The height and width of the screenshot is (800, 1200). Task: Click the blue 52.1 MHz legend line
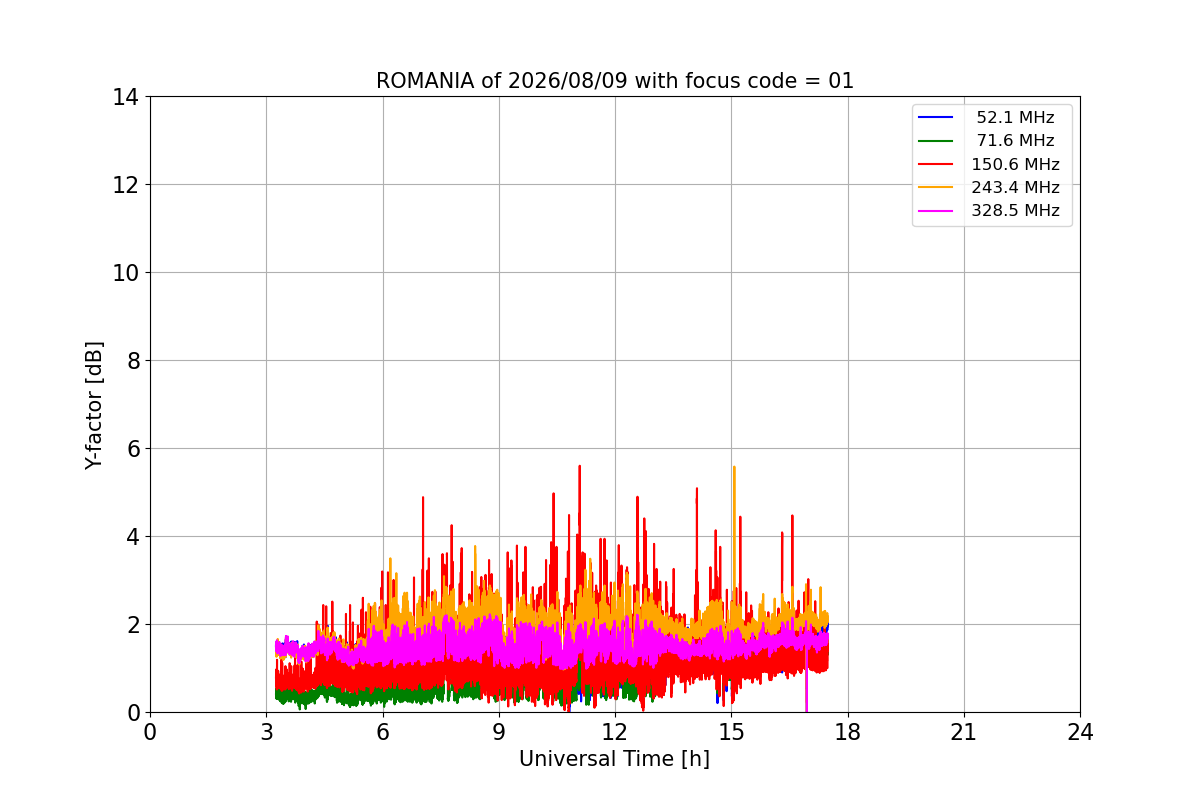tap(937, 118)
